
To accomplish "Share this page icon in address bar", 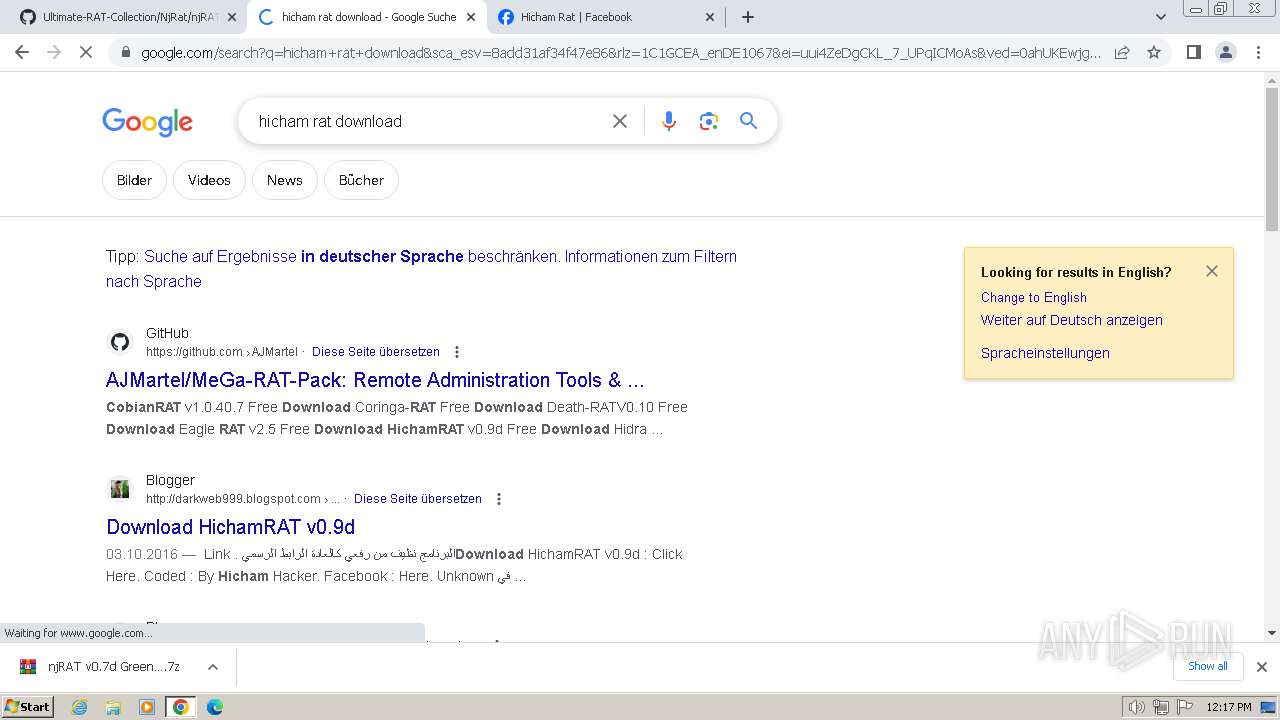I will [x=1122, y=52].
